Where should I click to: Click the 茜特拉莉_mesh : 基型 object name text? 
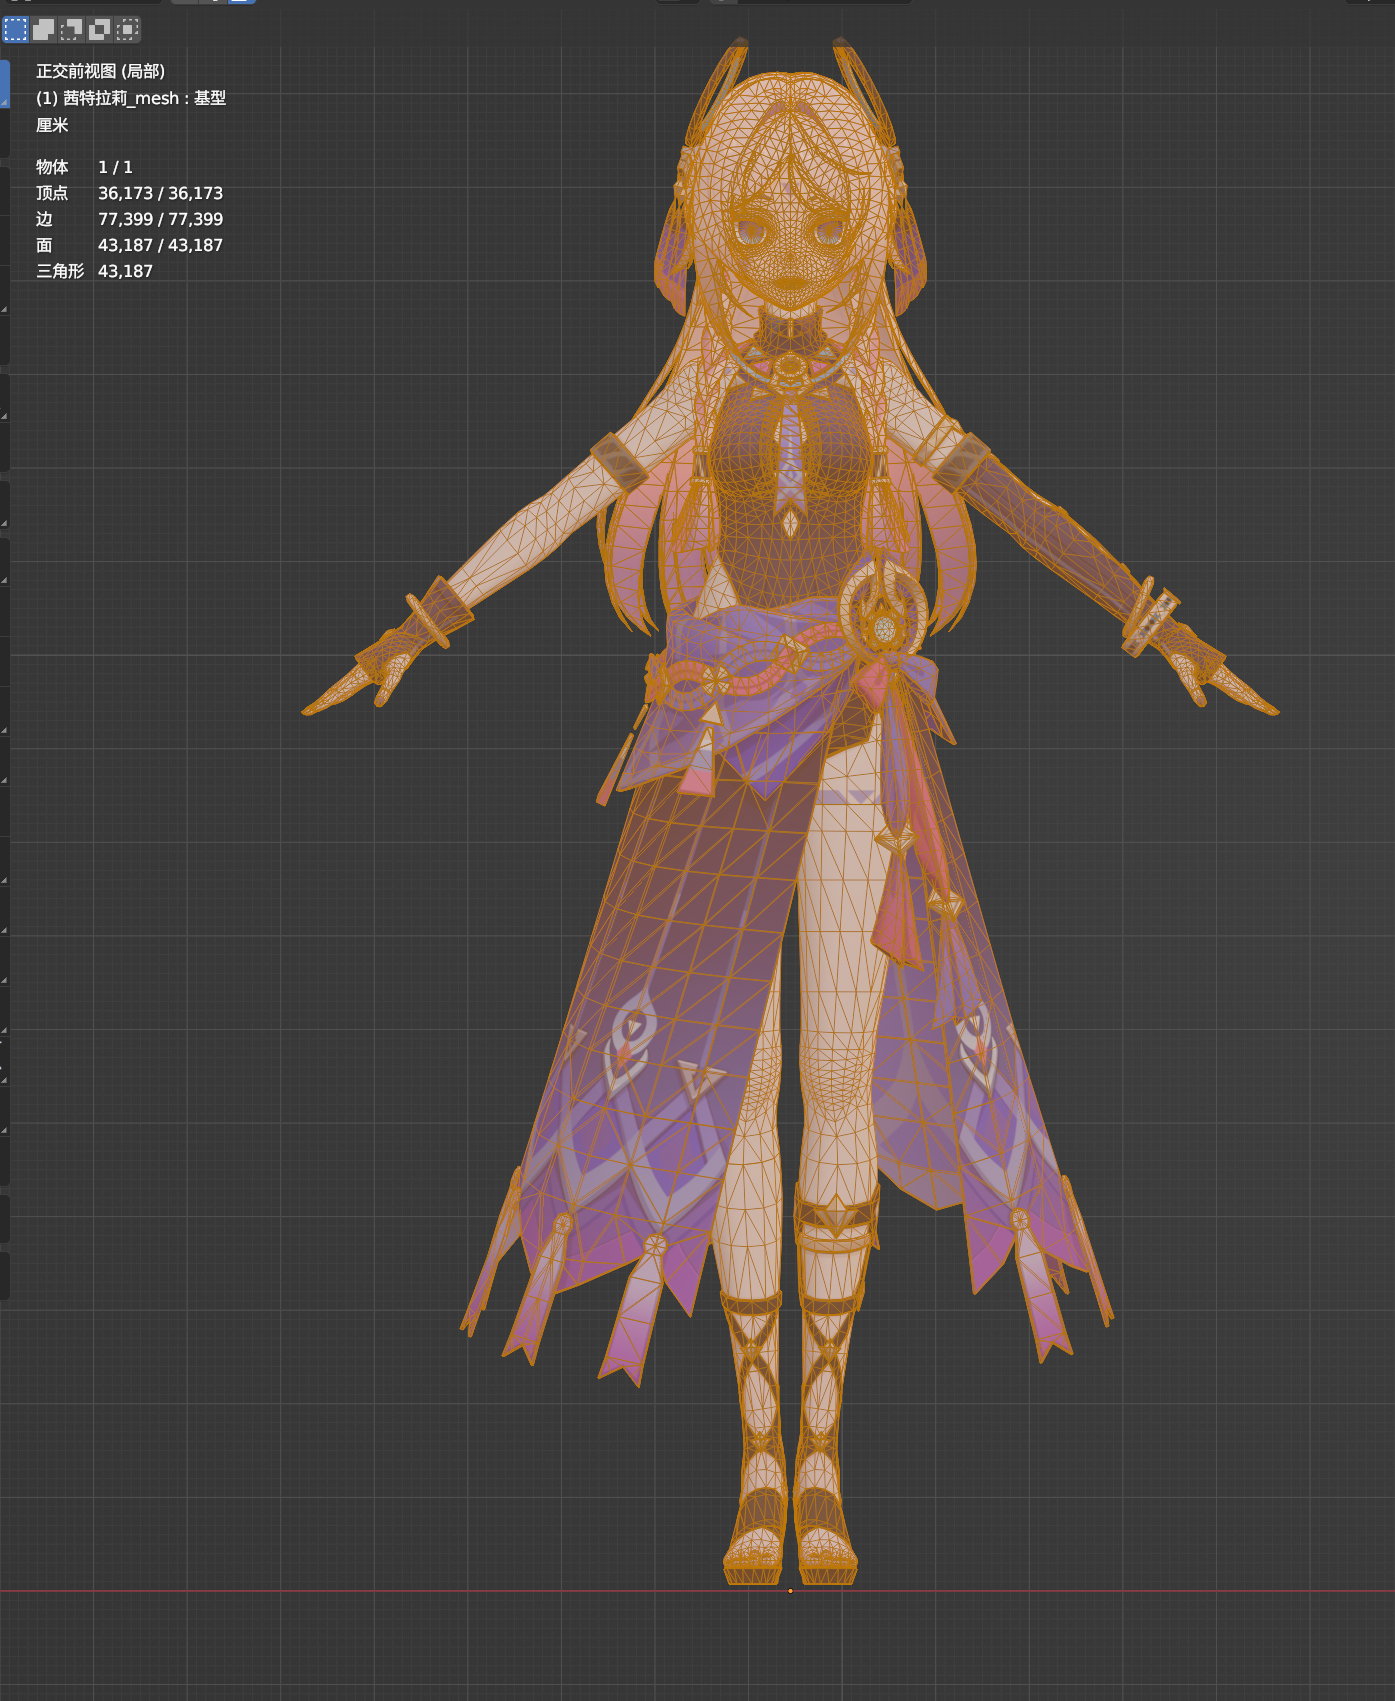point(144,98)
